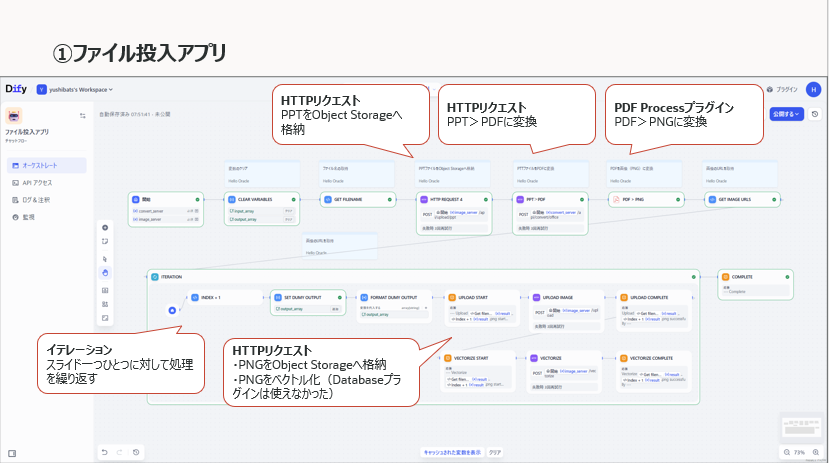Screen dimensions: 829x463
Task: Click the iteration start home icon
Action: [x=172, y=310]
